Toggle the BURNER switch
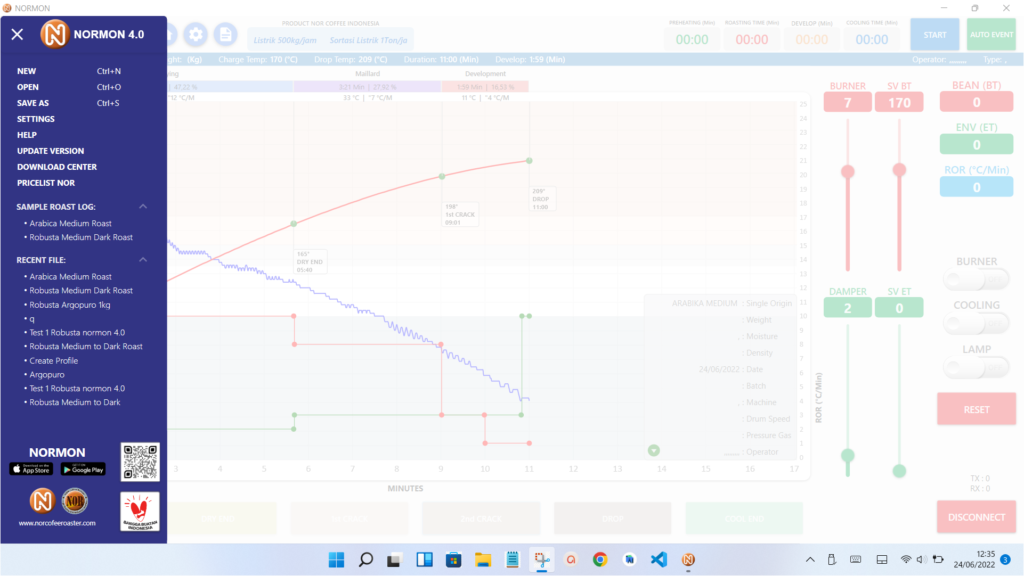This screenshot has height=576, width=1024. click(976, 280)
